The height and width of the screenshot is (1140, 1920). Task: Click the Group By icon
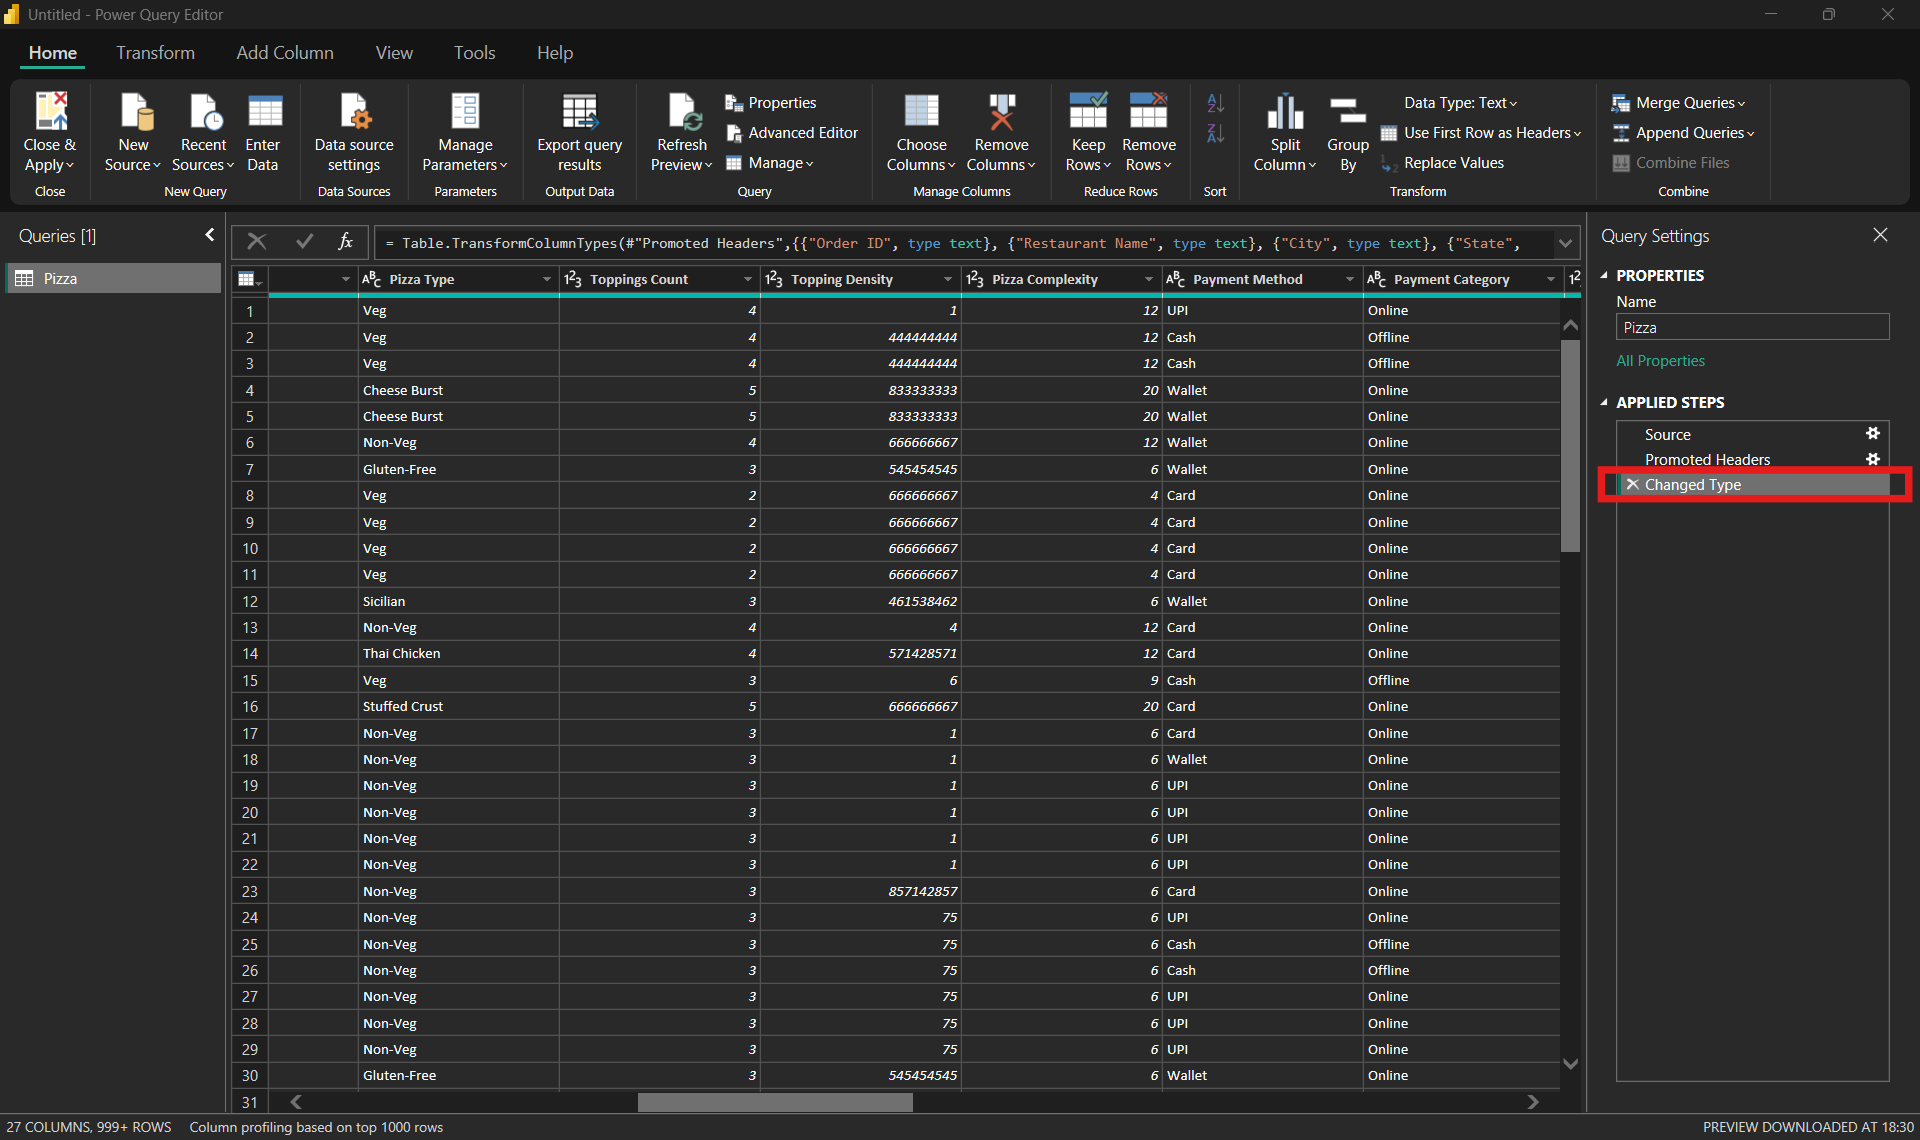(1347, 112)
